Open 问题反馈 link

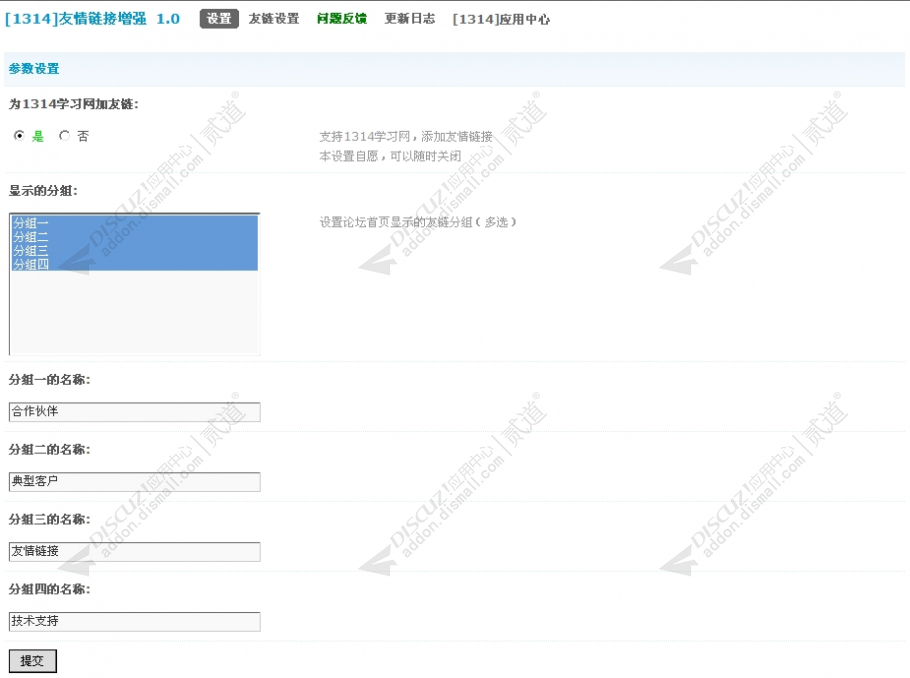[342, 19]
